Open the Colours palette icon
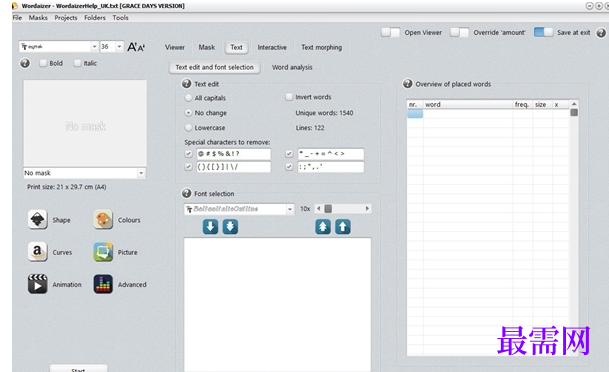Screen dimensions: 609x372 103,219
